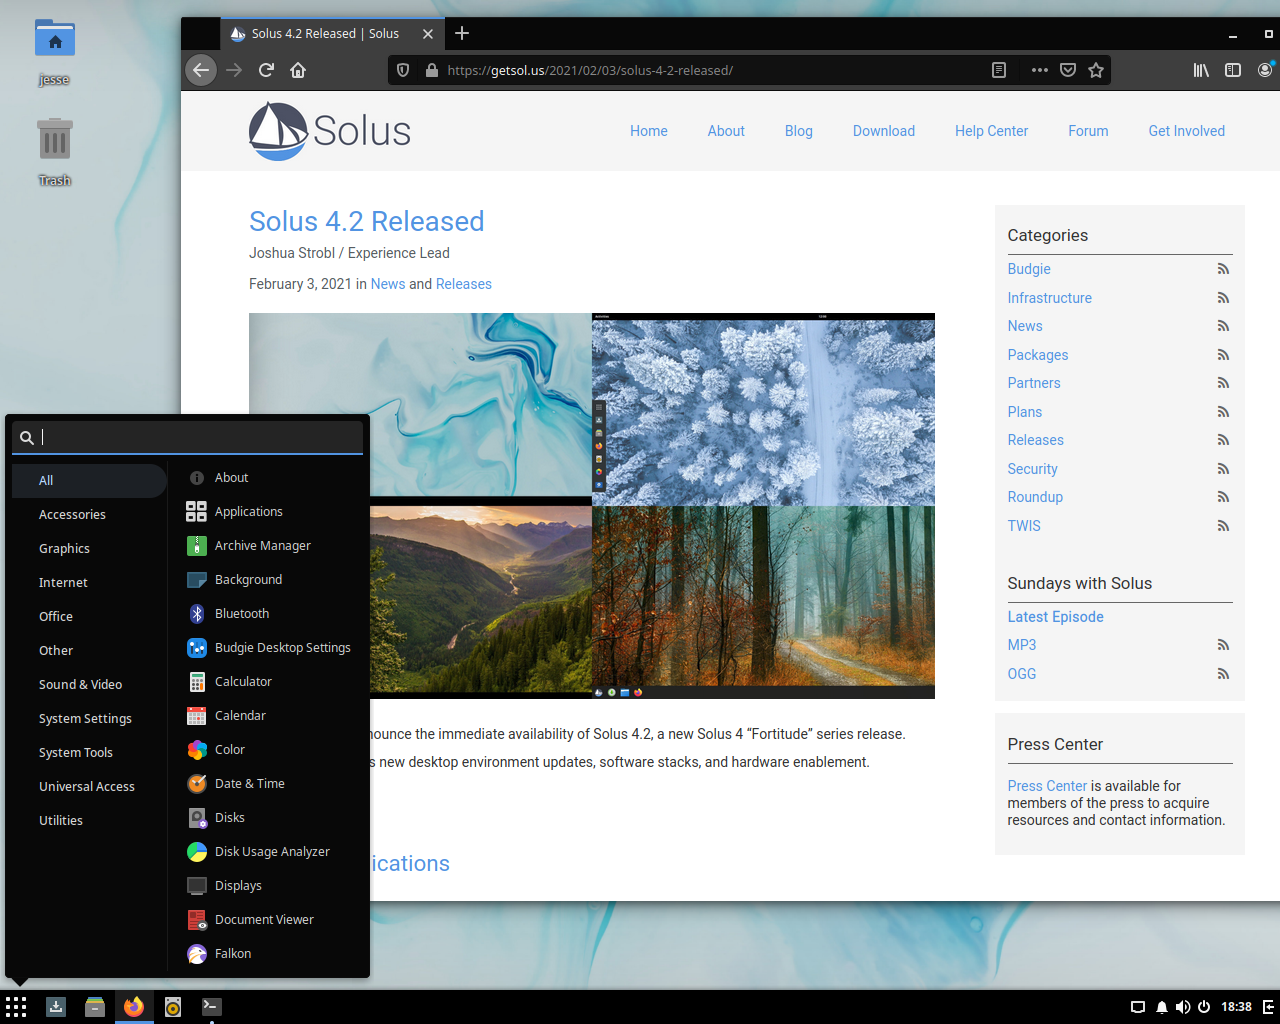Click the volume icon in system tray
1280x1024 pixels.
coord(1182,1007)
